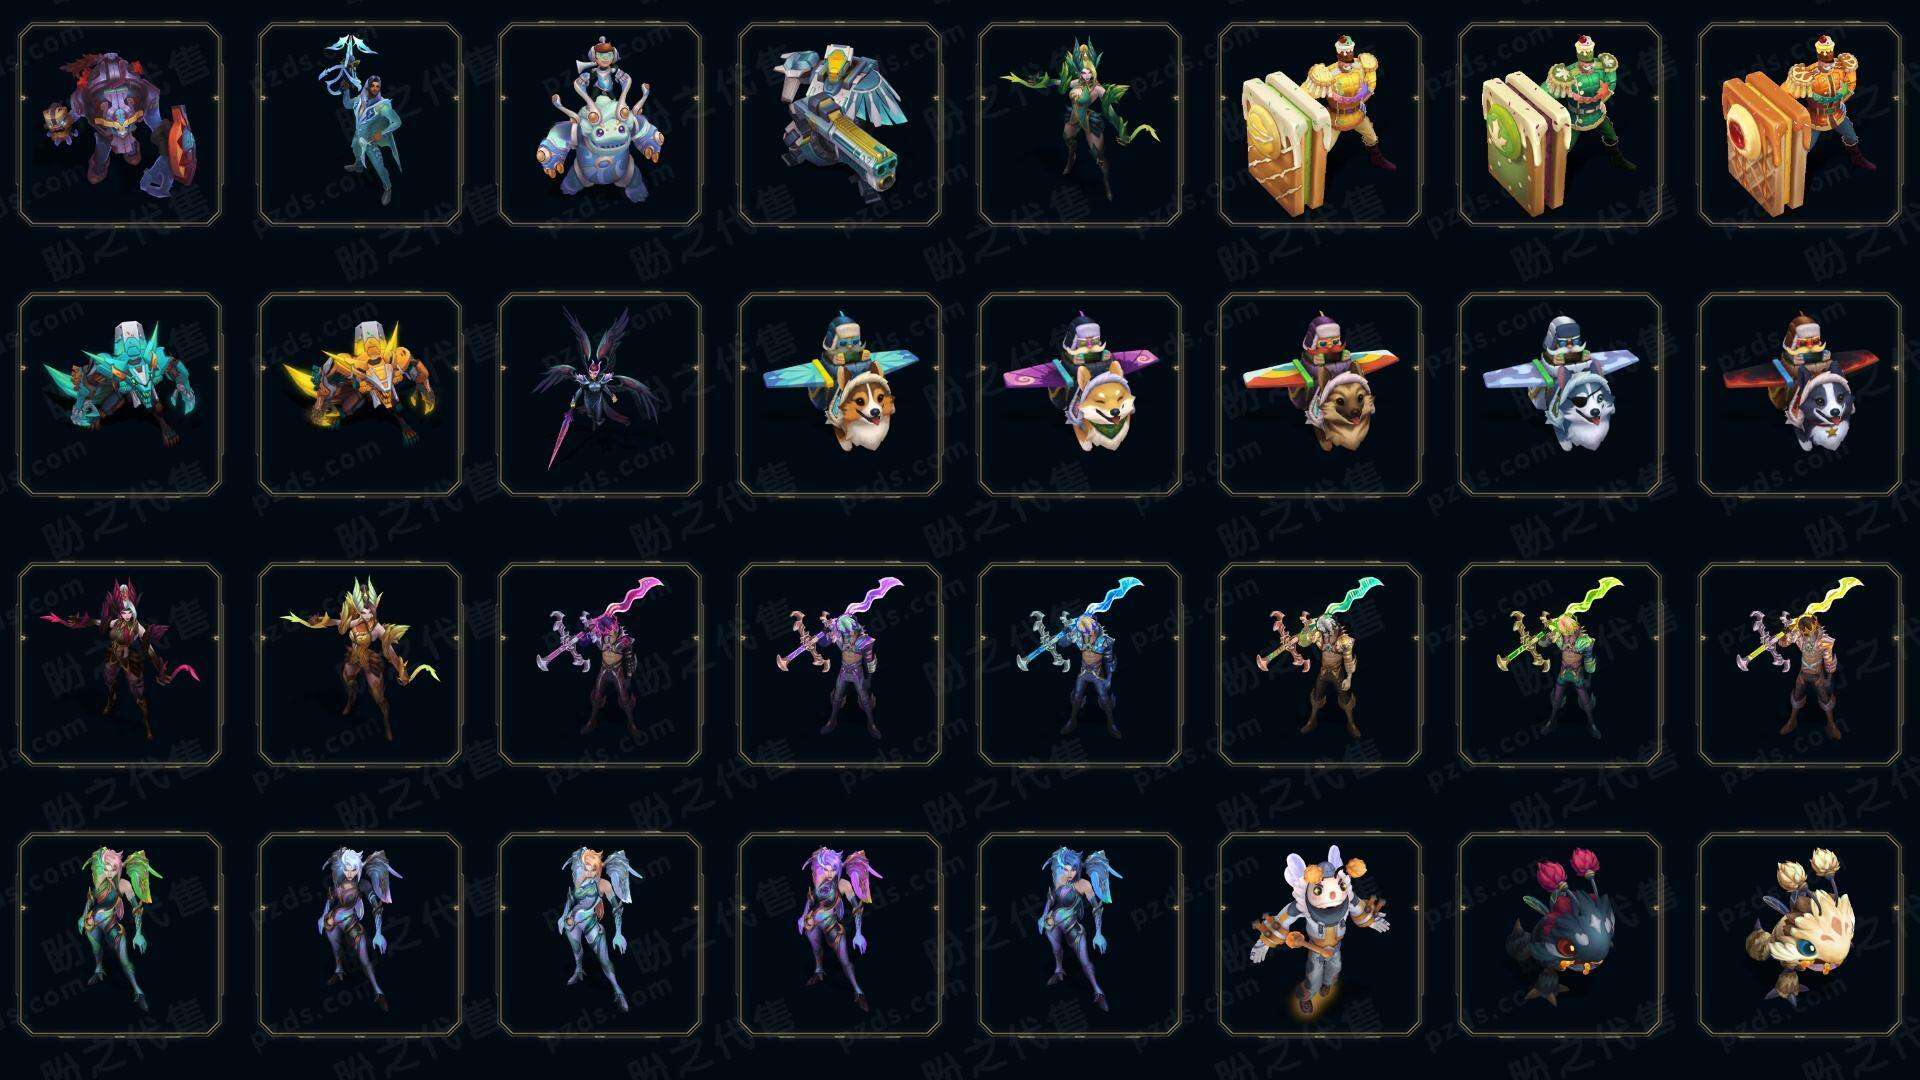
Task: Open the dark winged character with purple spear
Action: click(x=600, y=394)
